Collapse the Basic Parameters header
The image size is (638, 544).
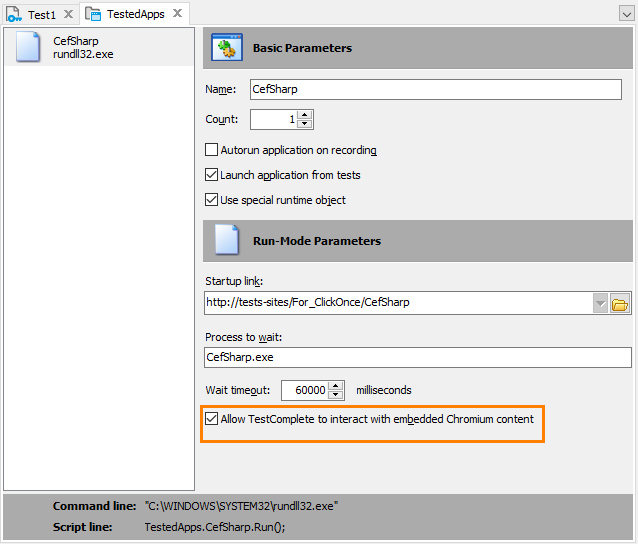click(x=417, y=48)
